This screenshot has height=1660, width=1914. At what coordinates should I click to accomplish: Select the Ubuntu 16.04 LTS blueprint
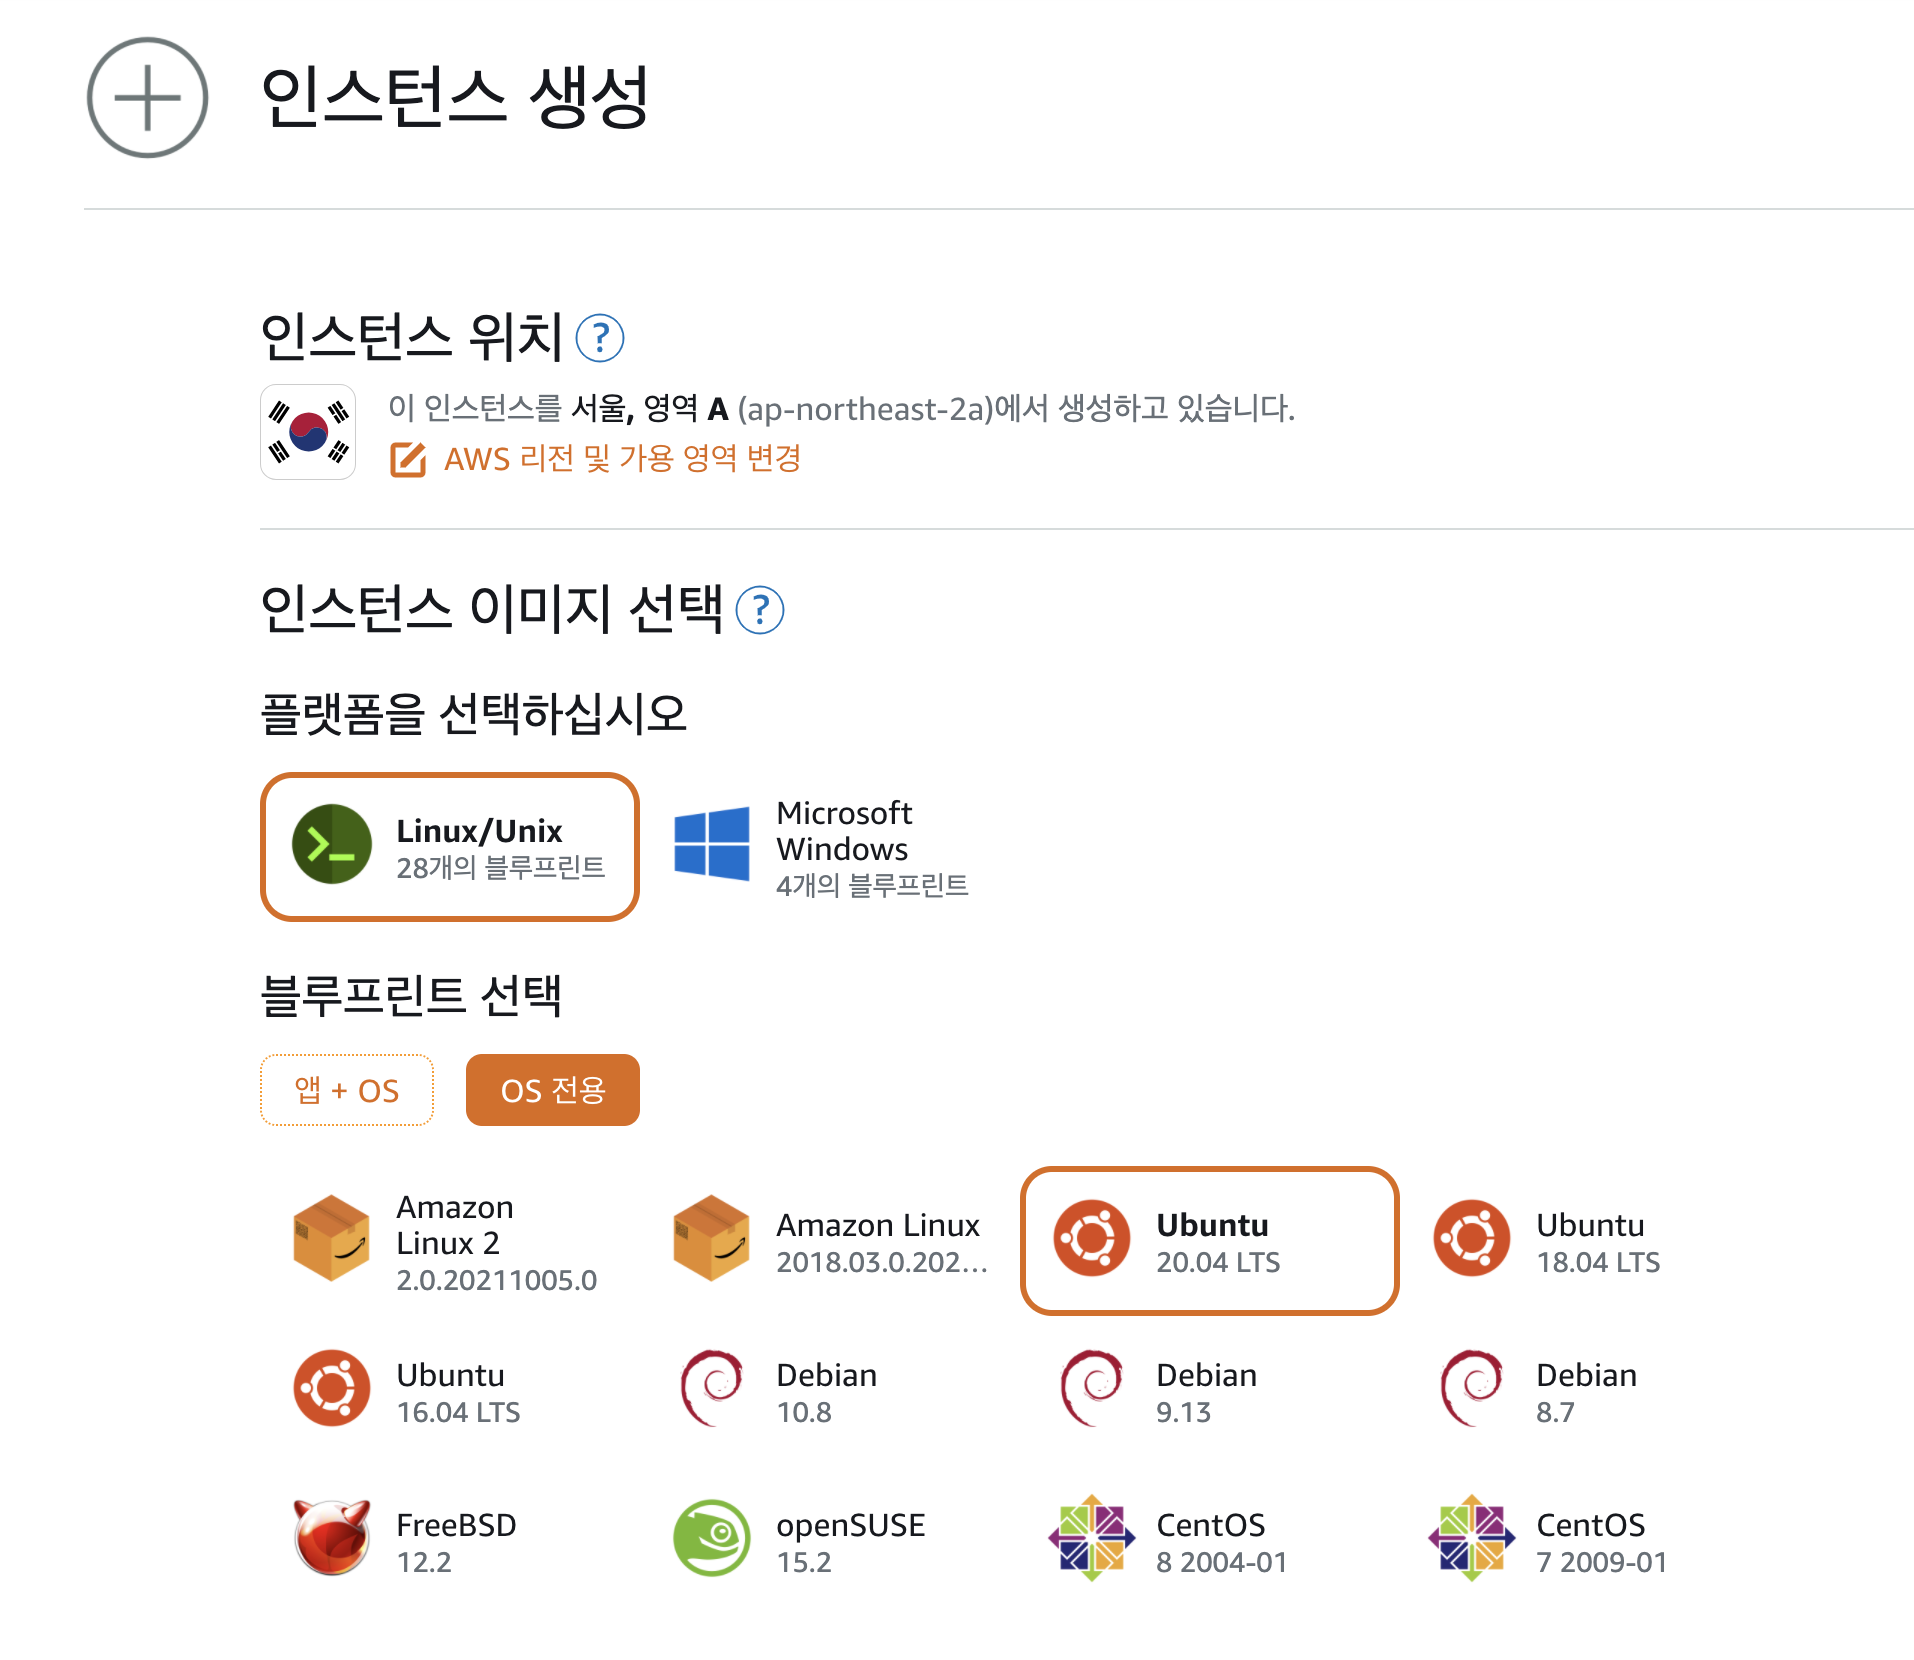450,1391
